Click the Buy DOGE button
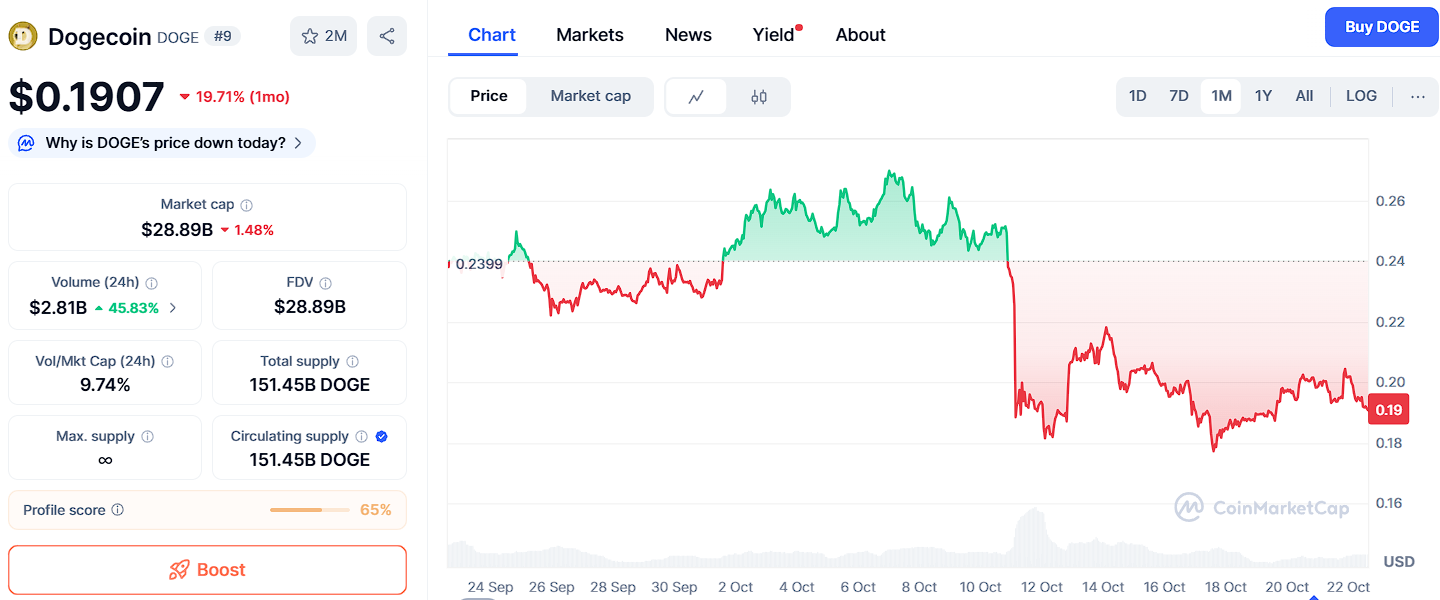This screenshot has width=1440, height=600. click(1382, 27)
